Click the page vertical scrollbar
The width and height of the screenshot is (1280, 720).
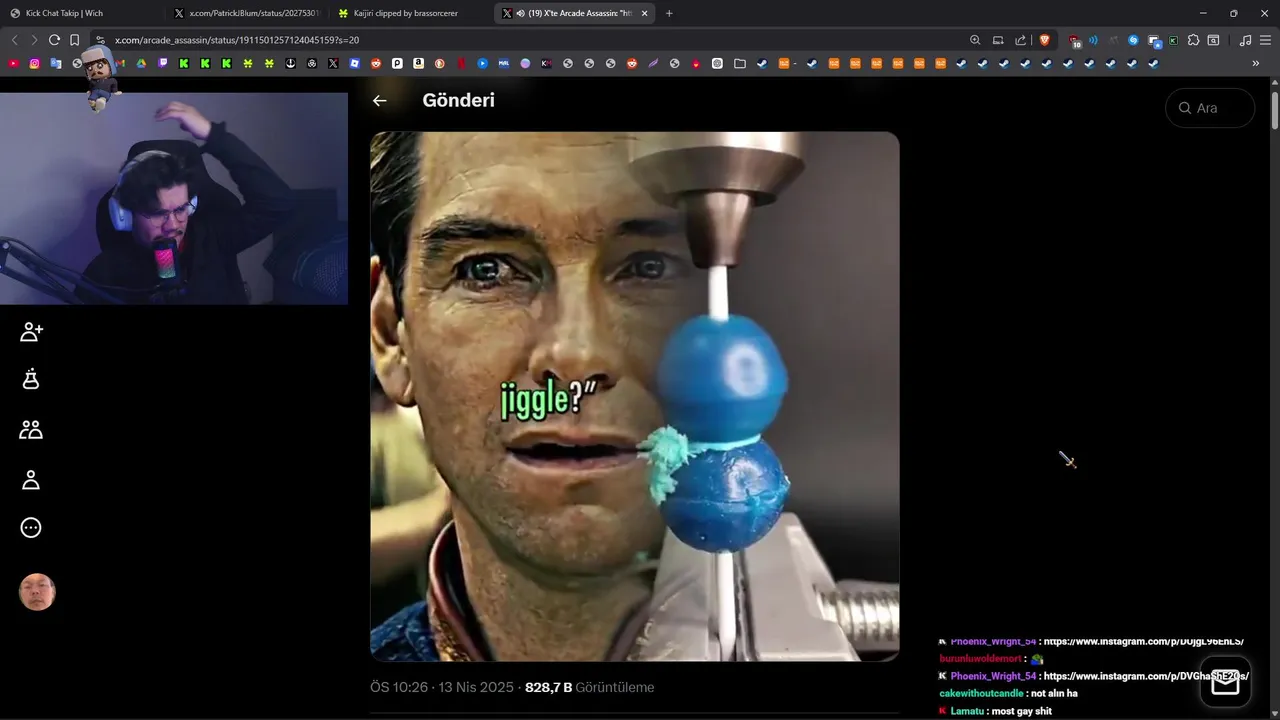click(x=1275, y=110)
